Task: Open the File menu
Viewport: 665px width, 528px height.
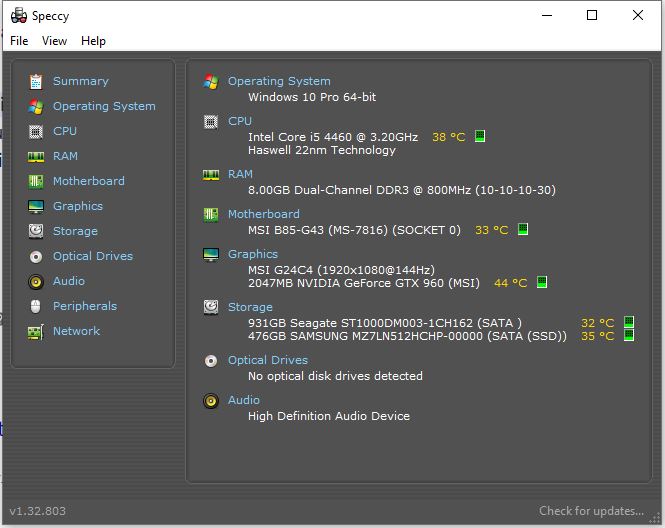Action: pos(19,41)
